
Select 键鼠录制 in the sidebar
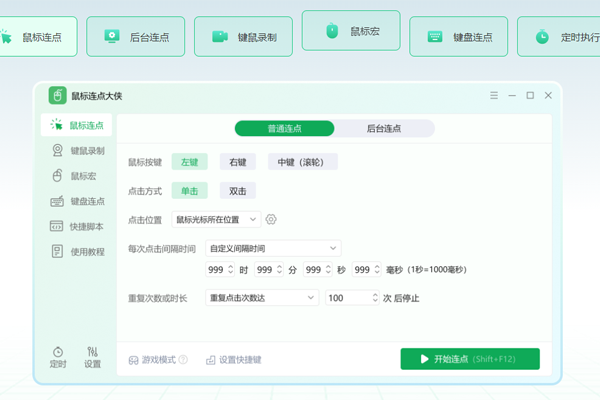pyautogui.click(x=76, y=150)
